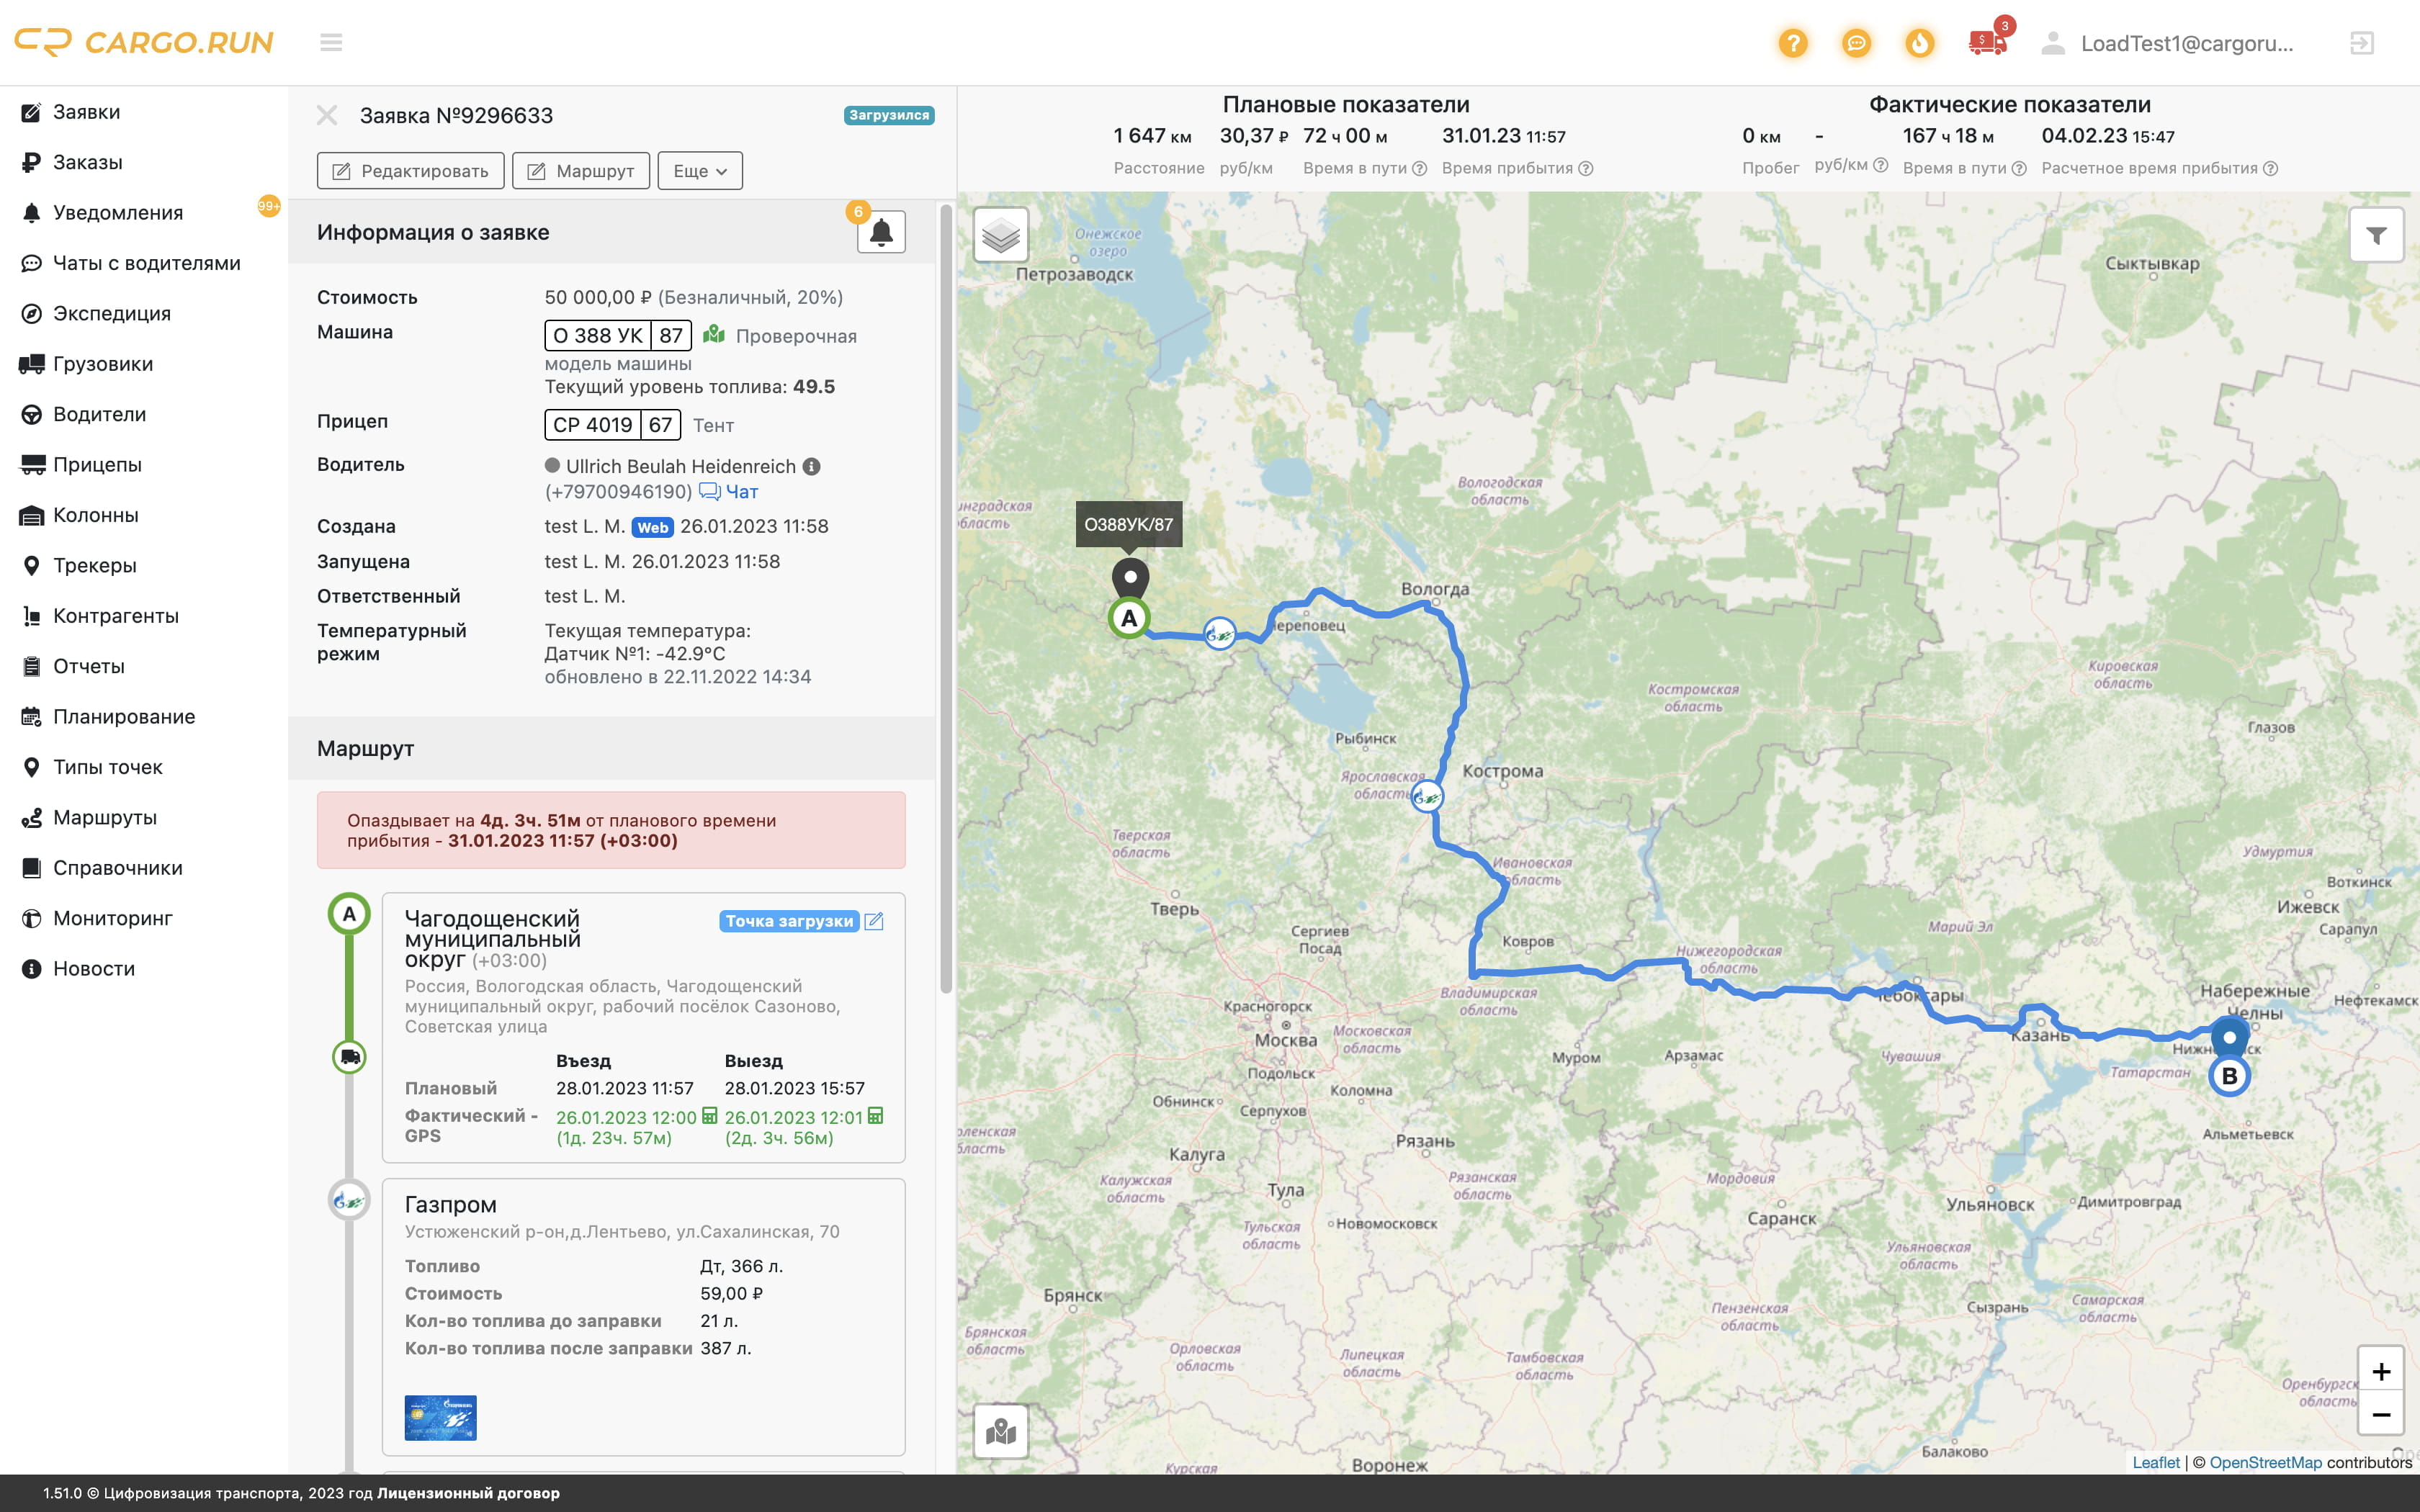Click the destination marker B on map

pyautogui.click(x=2229, y=1076)
